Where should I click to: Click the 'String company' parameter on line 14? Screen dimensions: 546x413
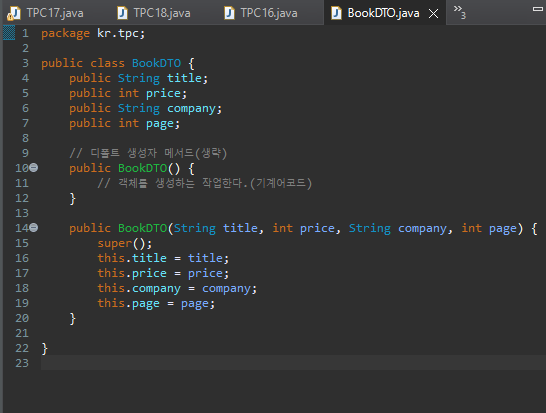(x=398, y=228)
